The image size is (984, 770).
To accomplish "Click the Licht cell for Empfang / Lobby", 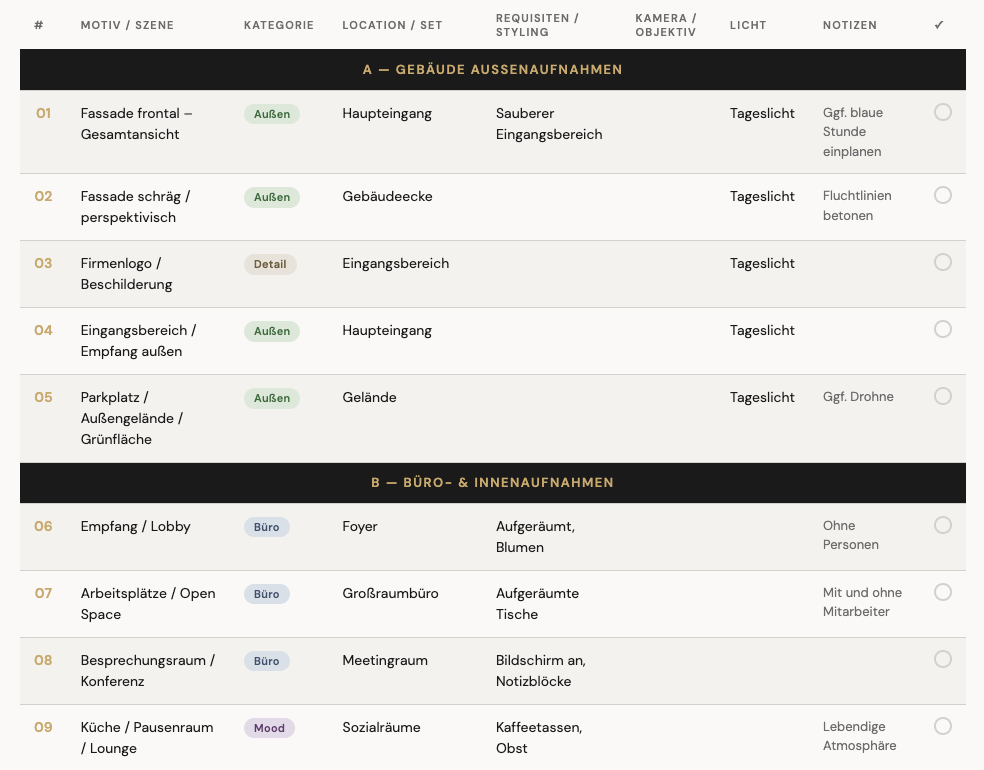I will tap(766, 537).
